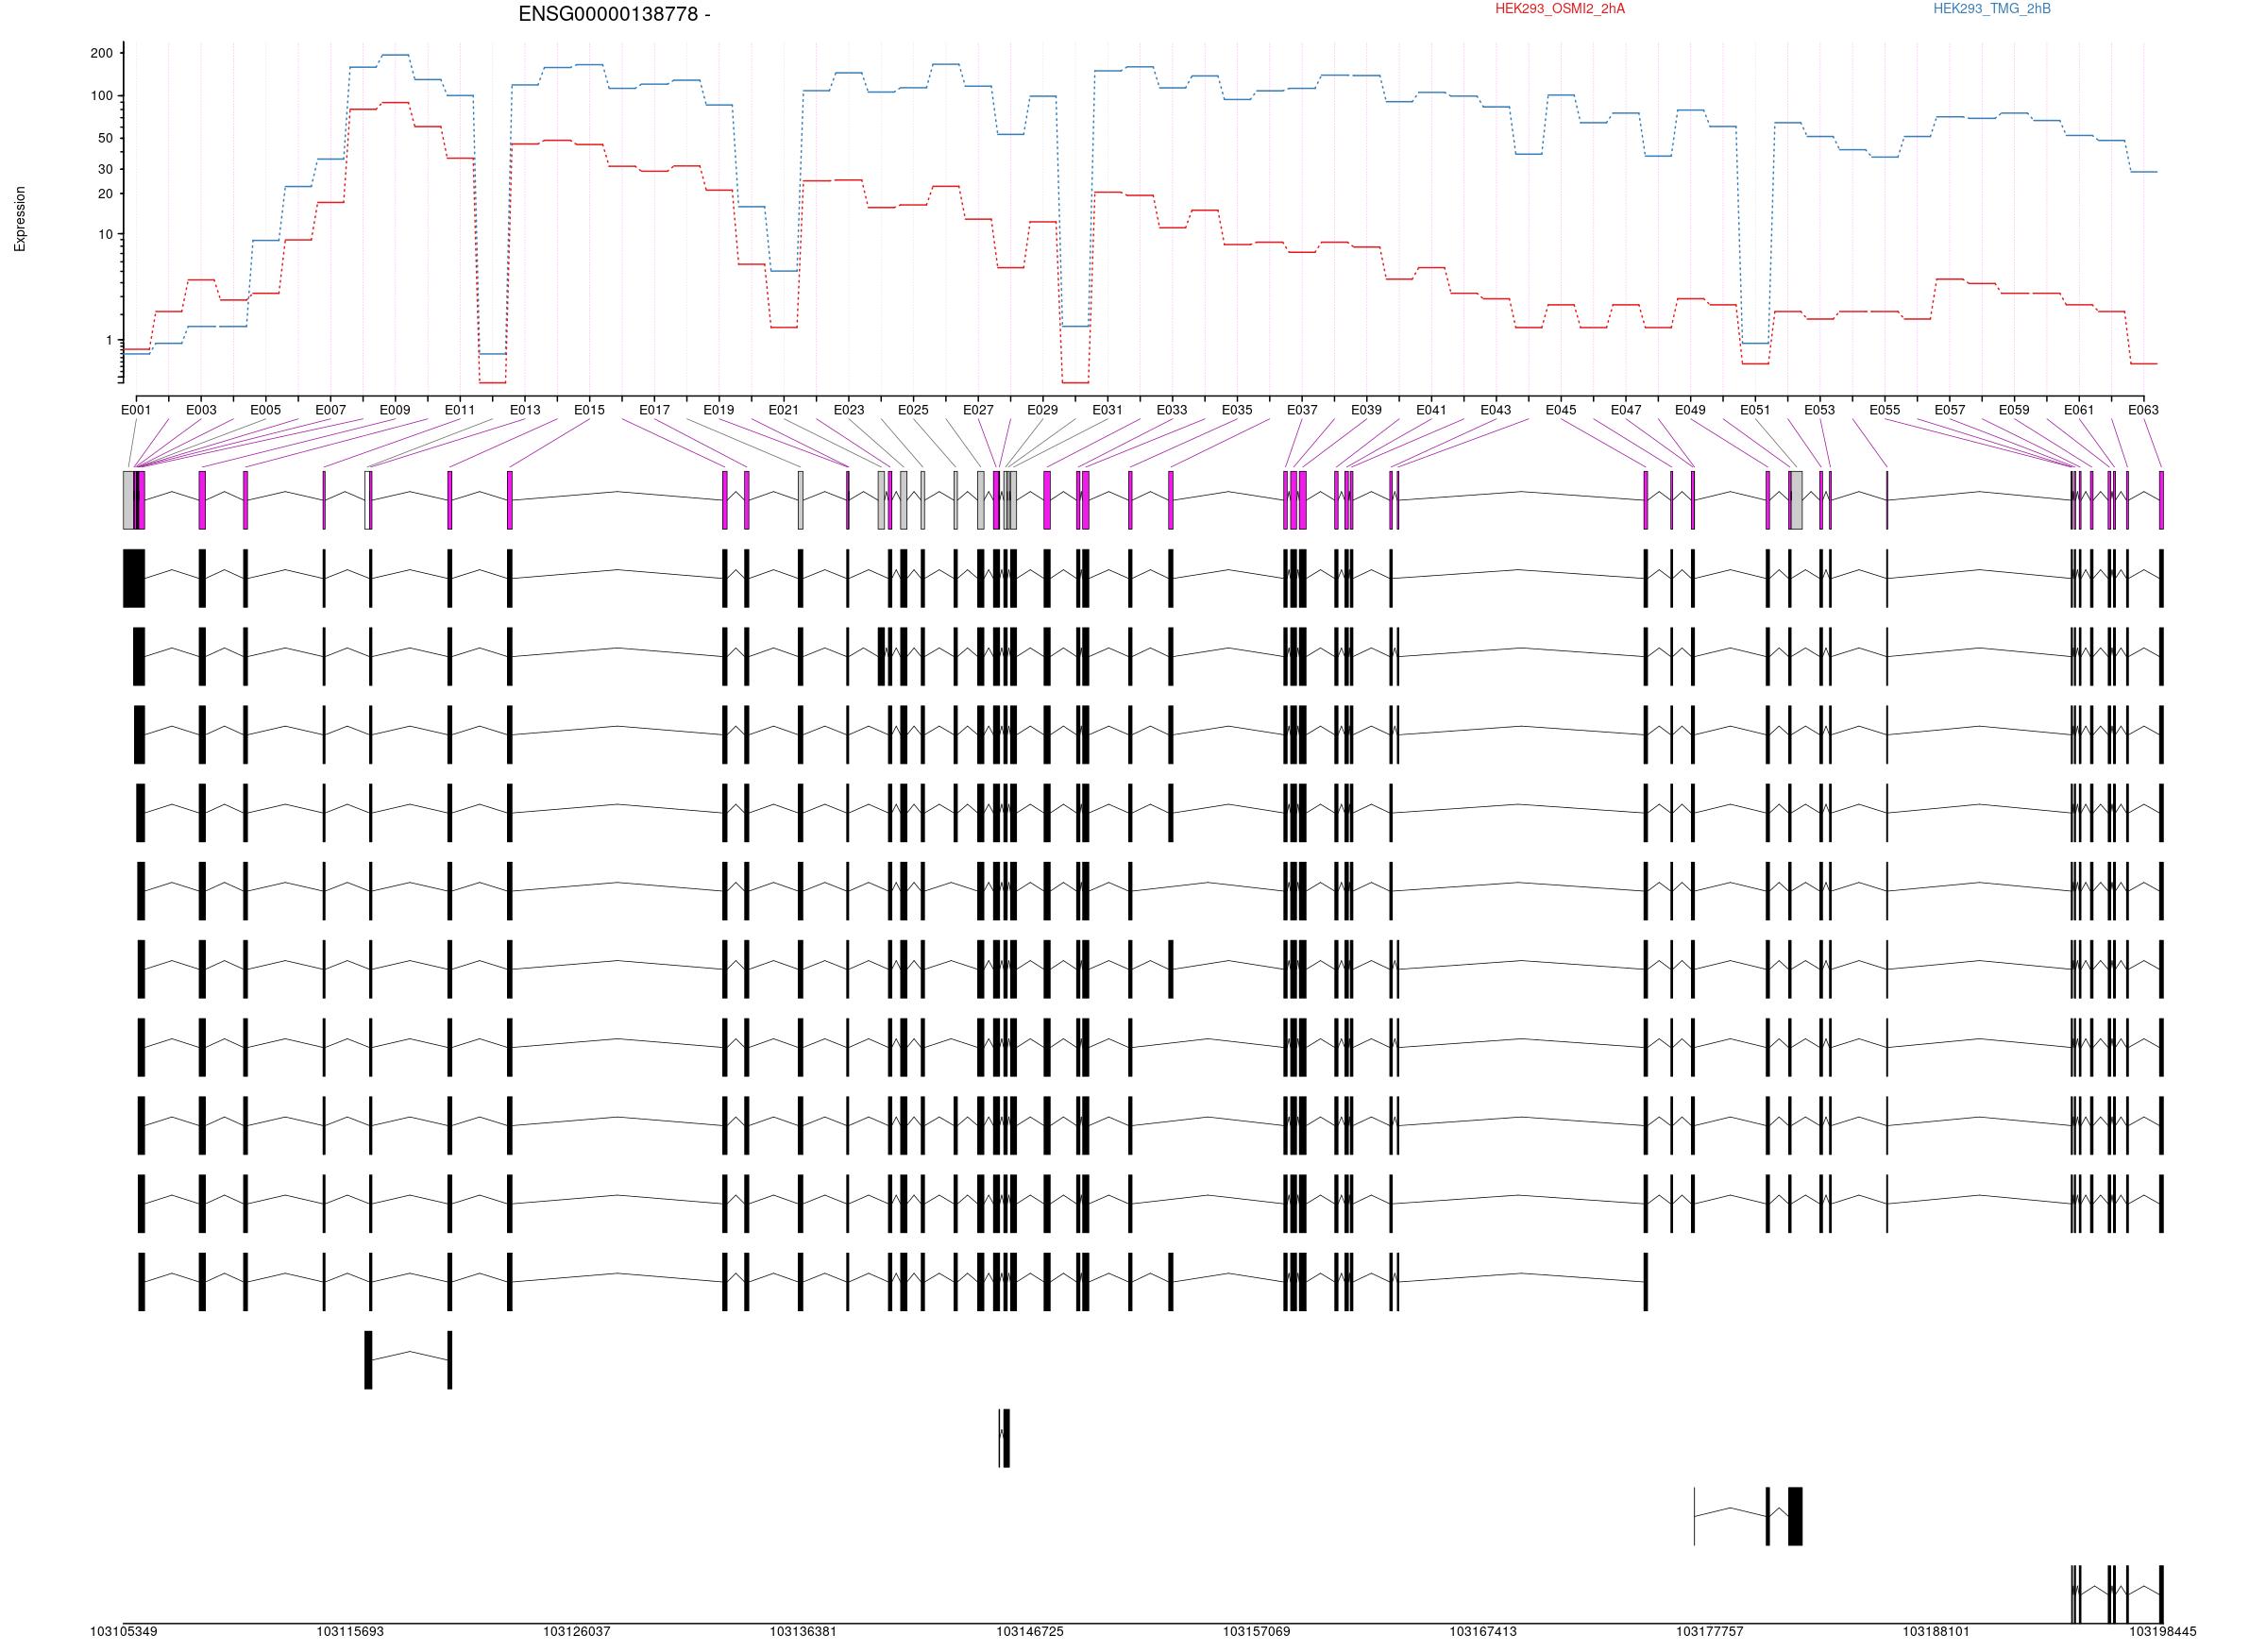Click exon label E055
This screenshot has height=1652, width=2266.
pos(1885,410)
